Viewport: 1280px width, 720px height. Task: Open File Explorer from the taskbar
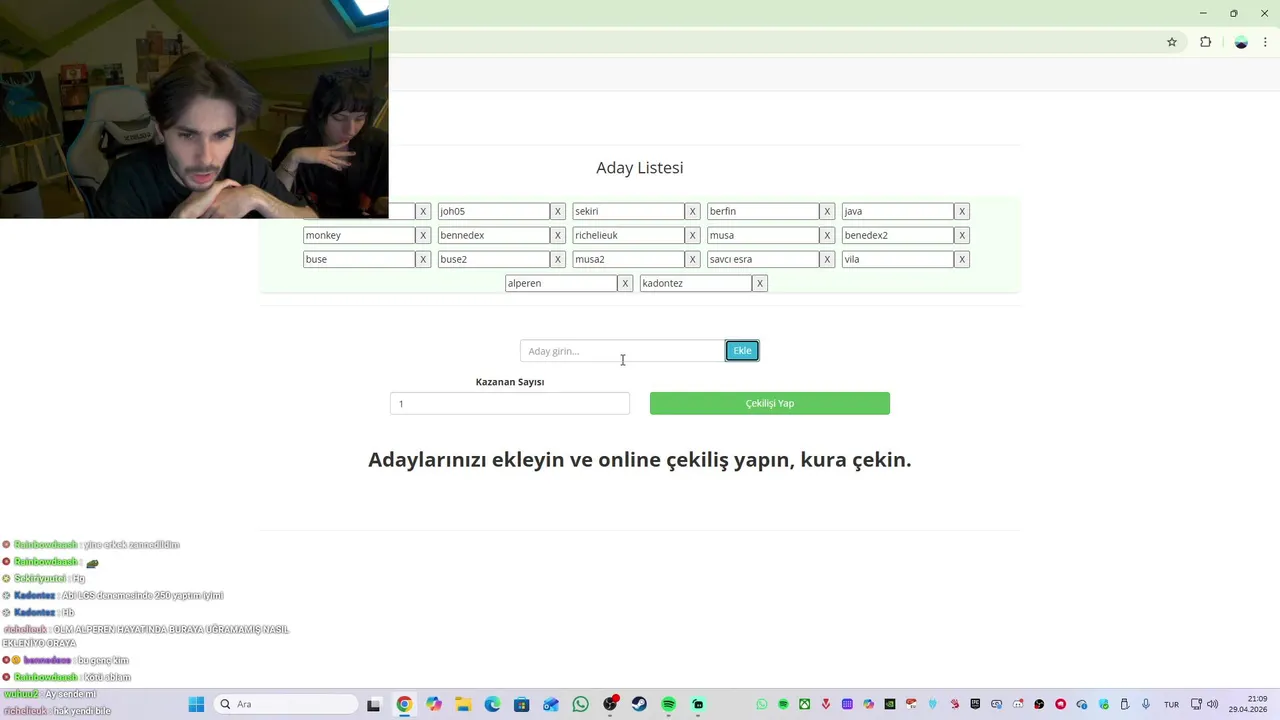tap(463, 704)
